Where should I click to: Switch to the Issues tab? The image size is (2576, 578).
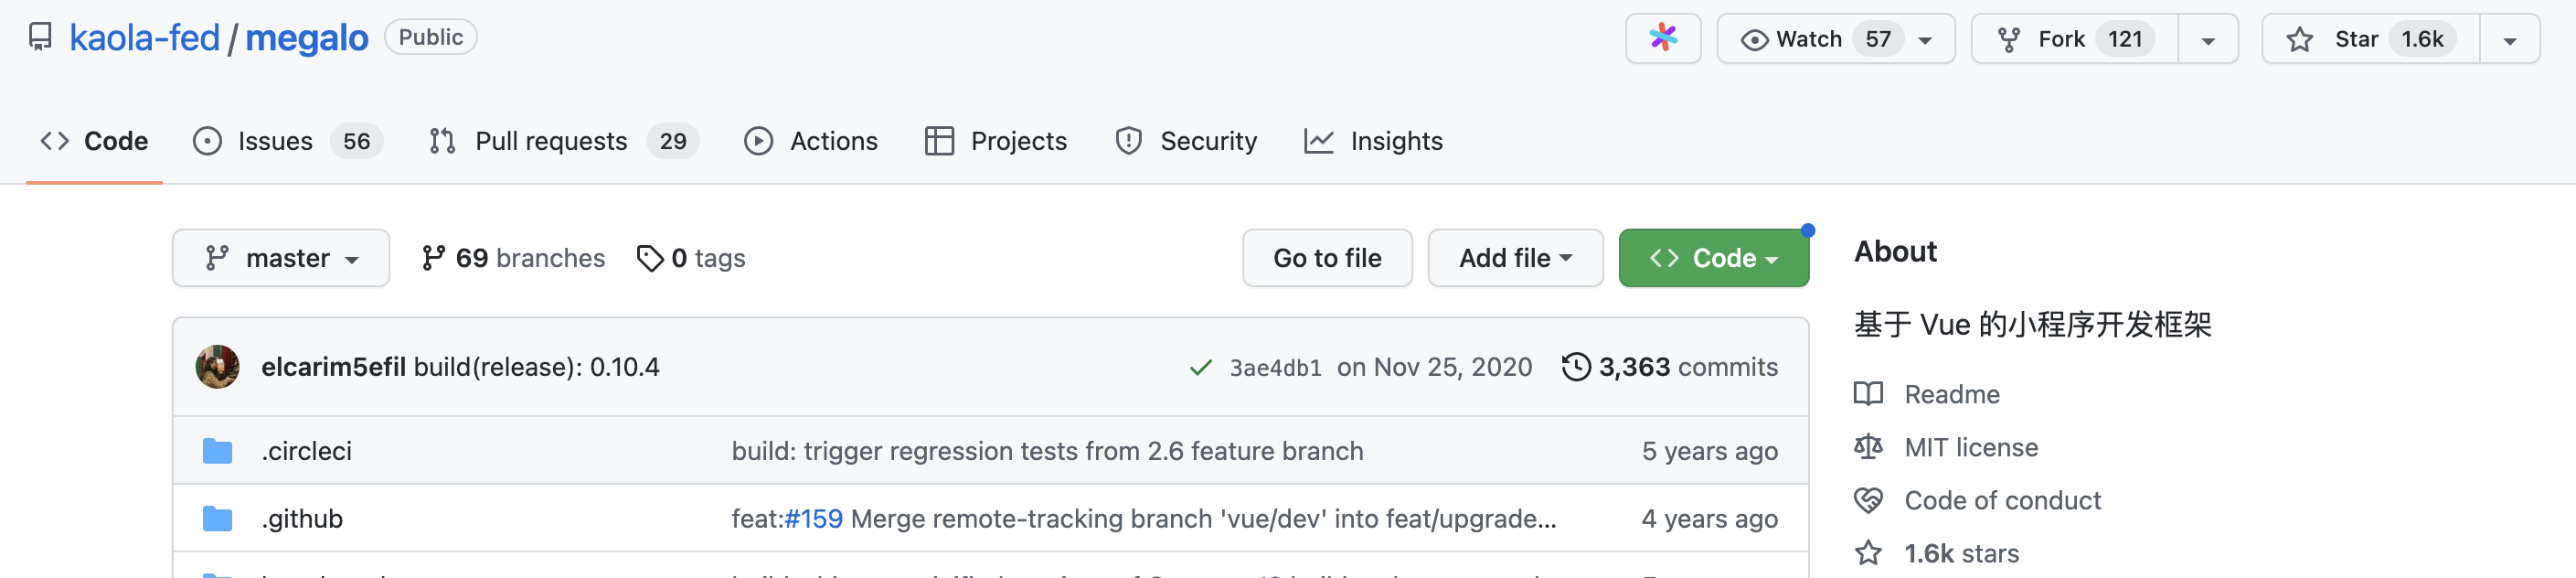coord(287,141)
